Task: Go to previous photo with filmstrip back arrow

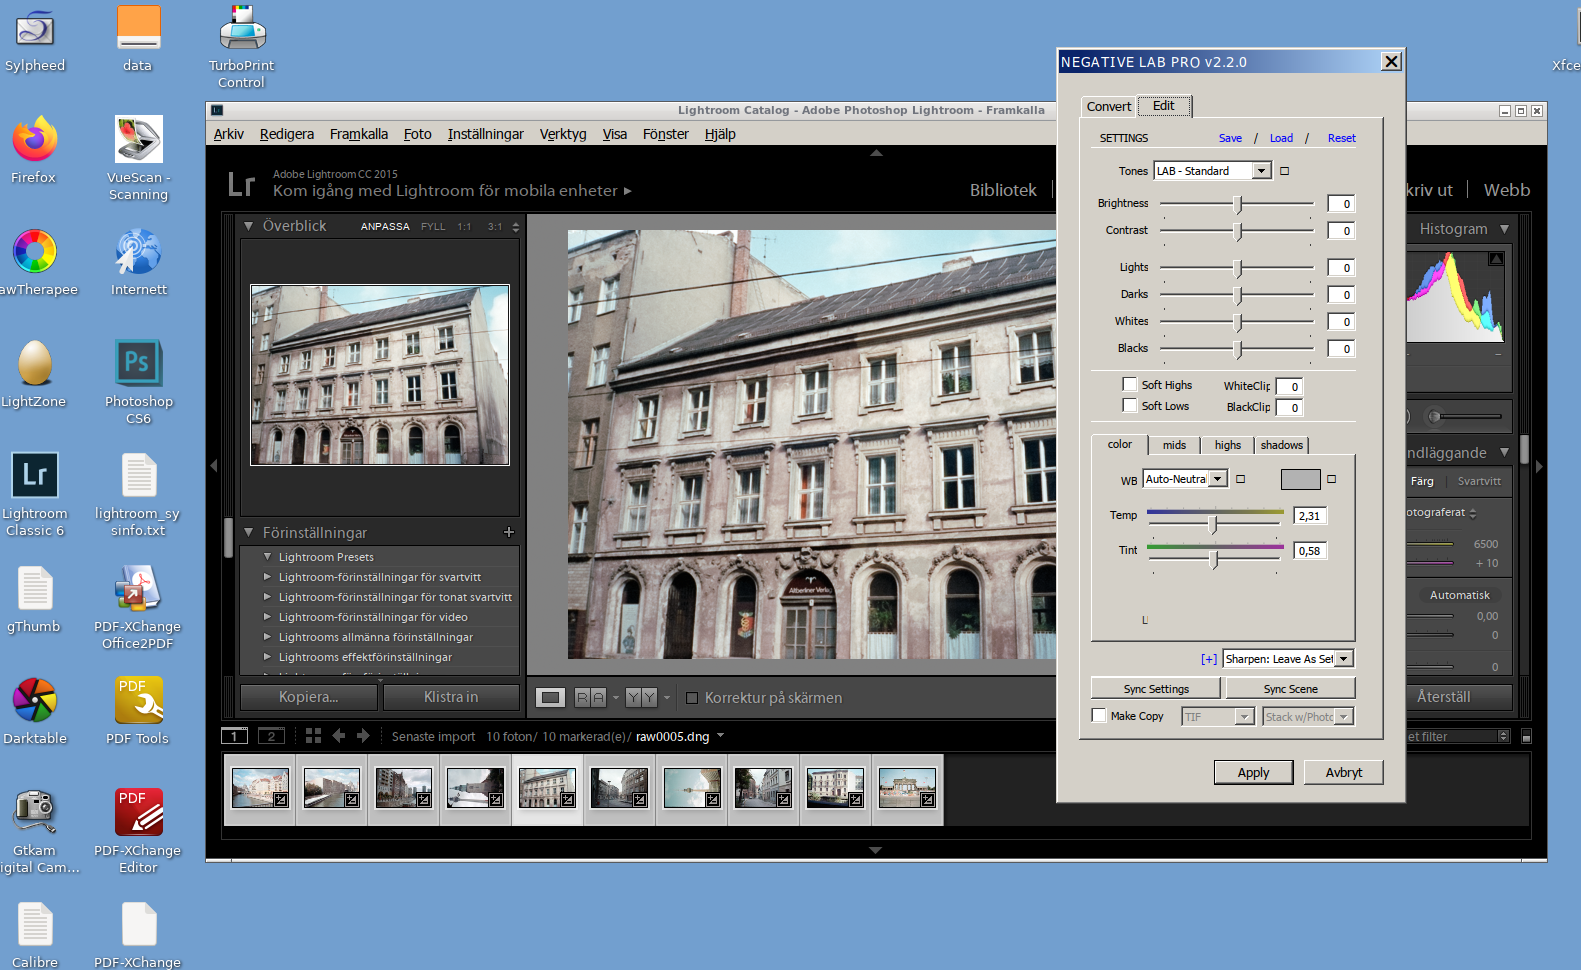Action: point(339,736)
